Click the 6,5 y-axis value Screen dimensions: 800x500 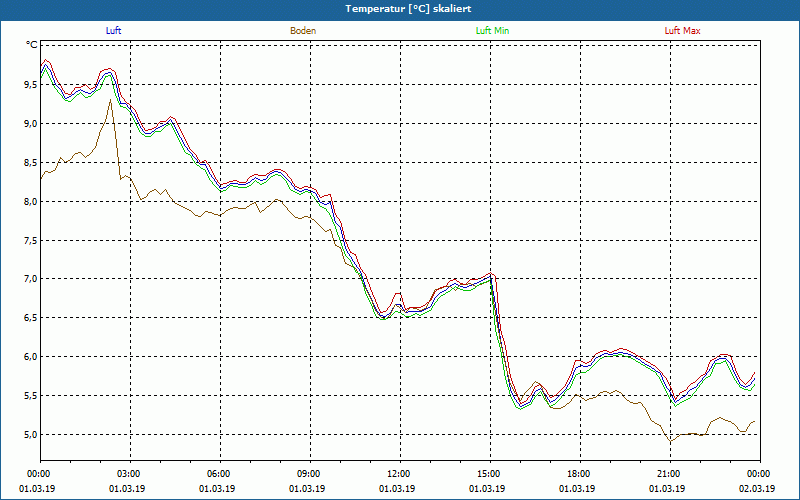point(29,318)
